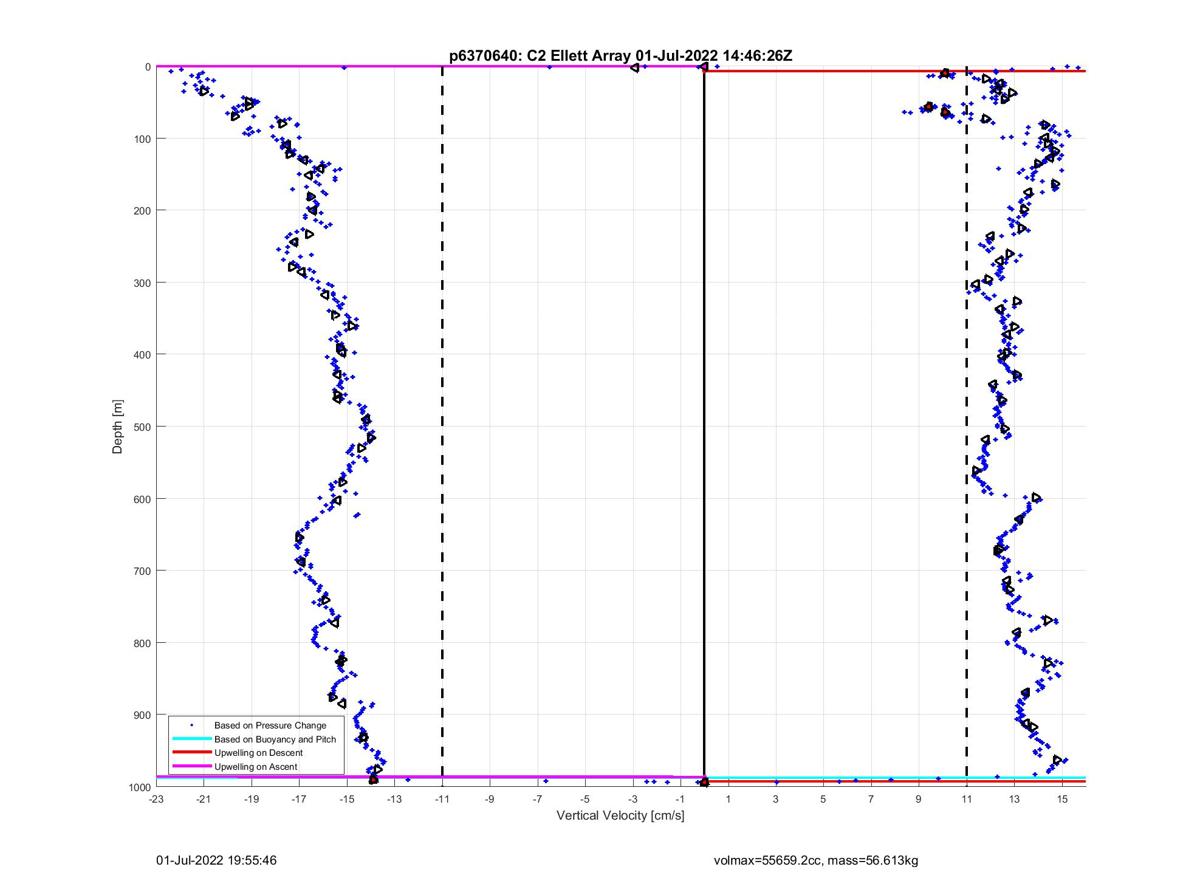Screen dimensions: 1200x885
Task: Click the cyan line sample in legend
Action: (x=191, y=739)
